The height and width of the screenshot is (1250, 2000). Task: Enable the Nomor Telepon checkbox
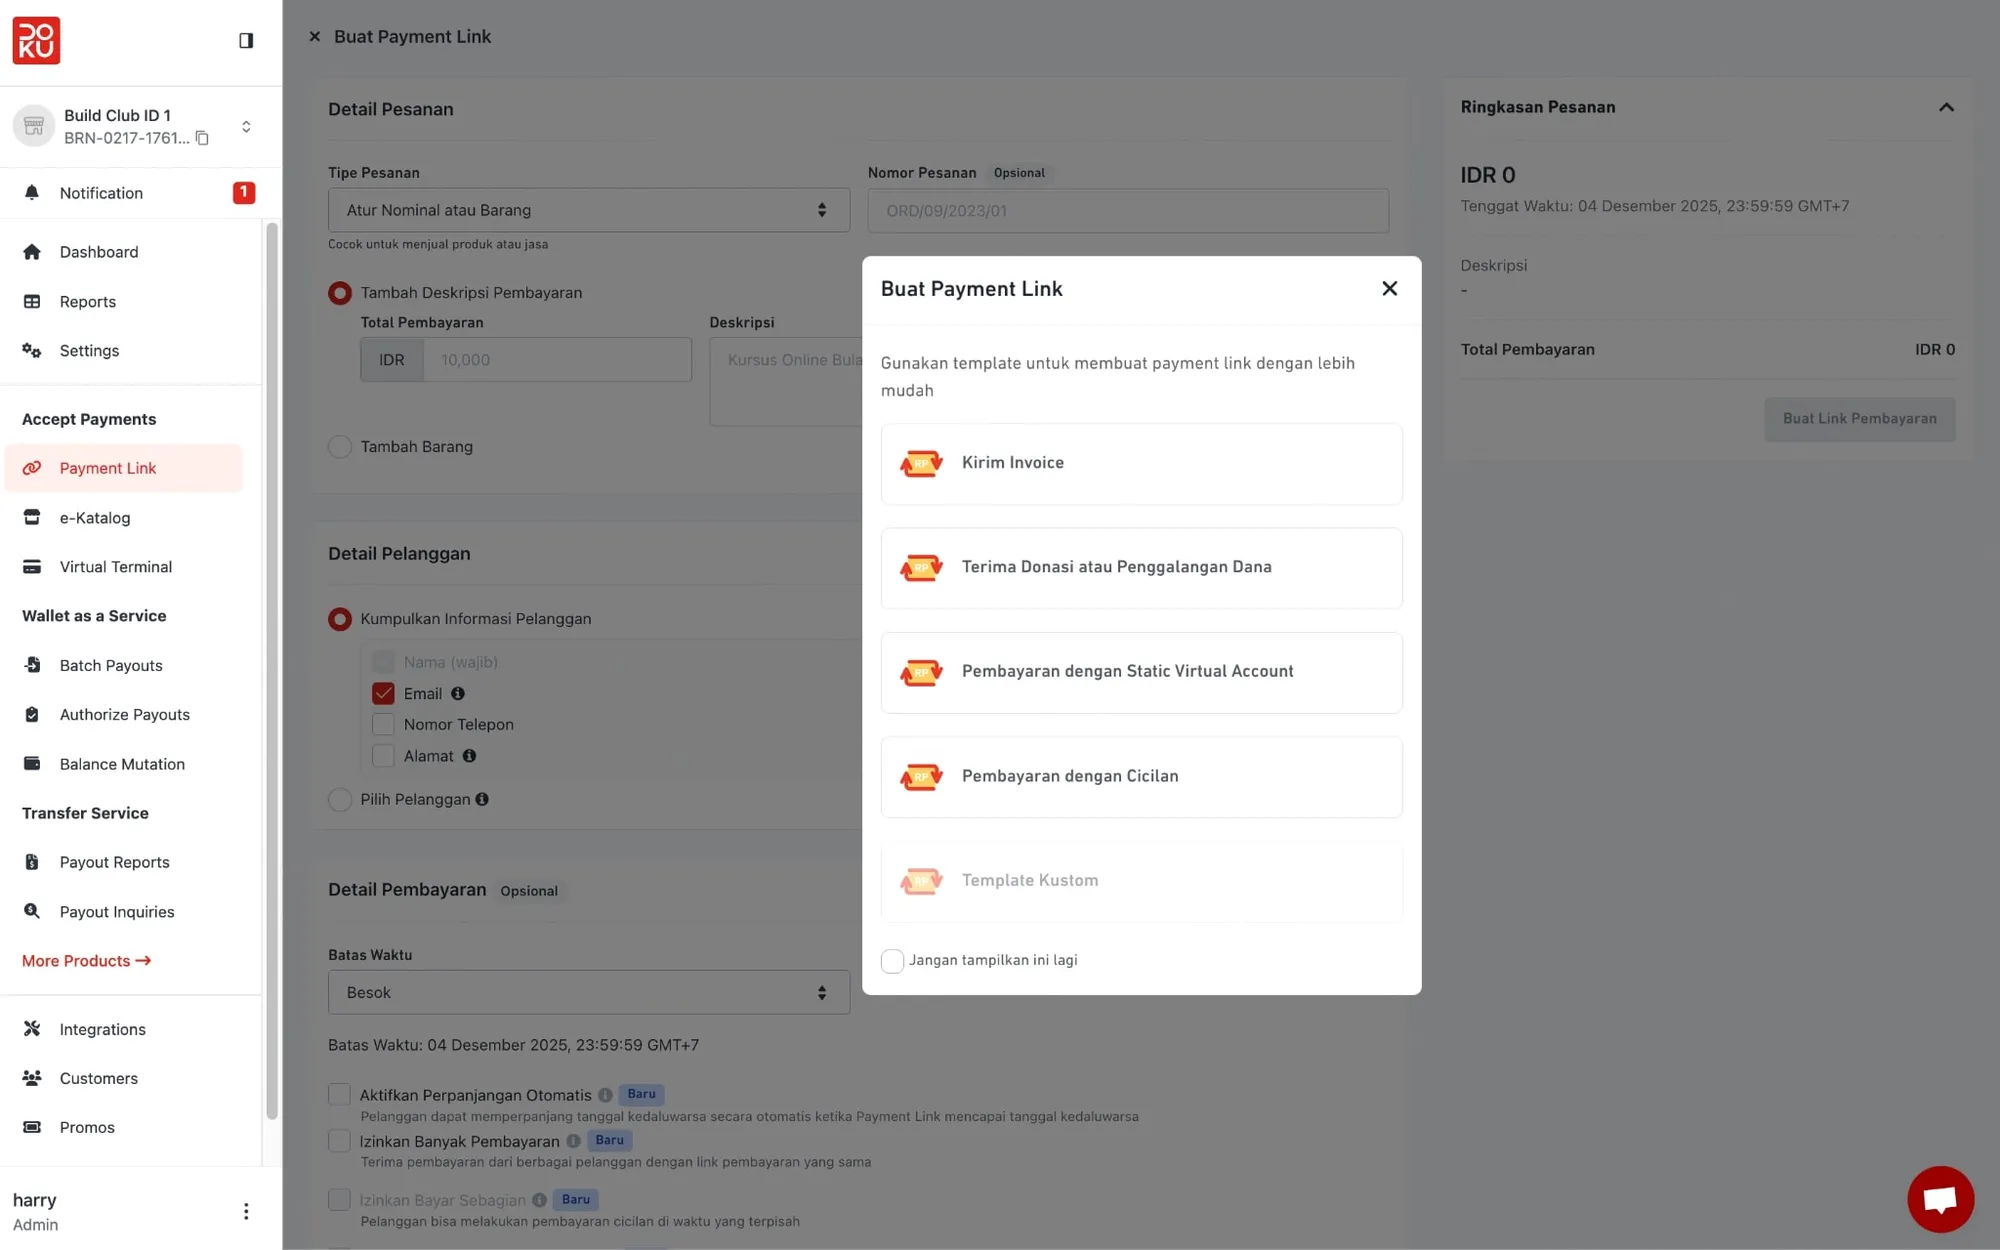[x=383, y=725]
